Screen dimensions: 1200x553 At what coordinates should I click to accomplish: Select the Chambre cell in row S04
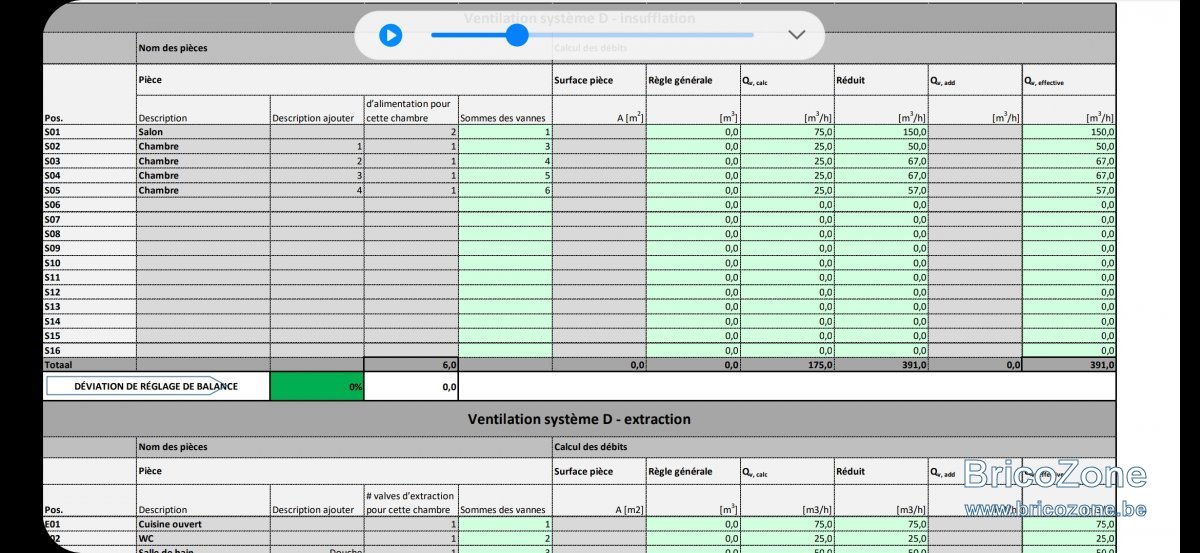point(203,176)
